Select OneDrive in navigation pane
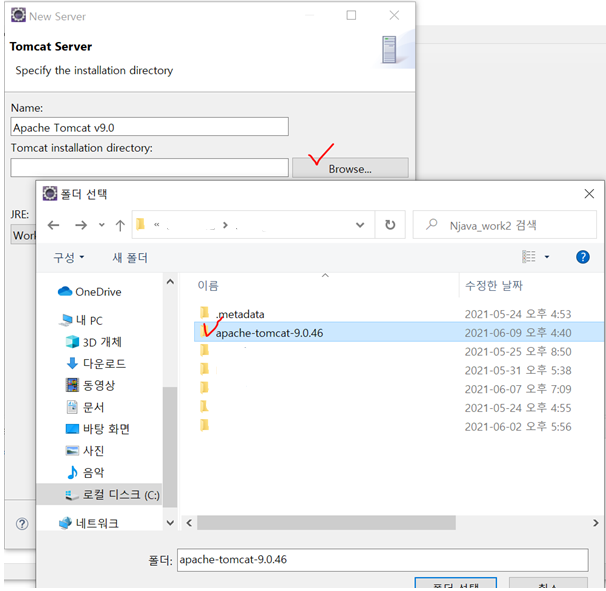Viewport: 606px width, 591px height. [x=90, y=292]
